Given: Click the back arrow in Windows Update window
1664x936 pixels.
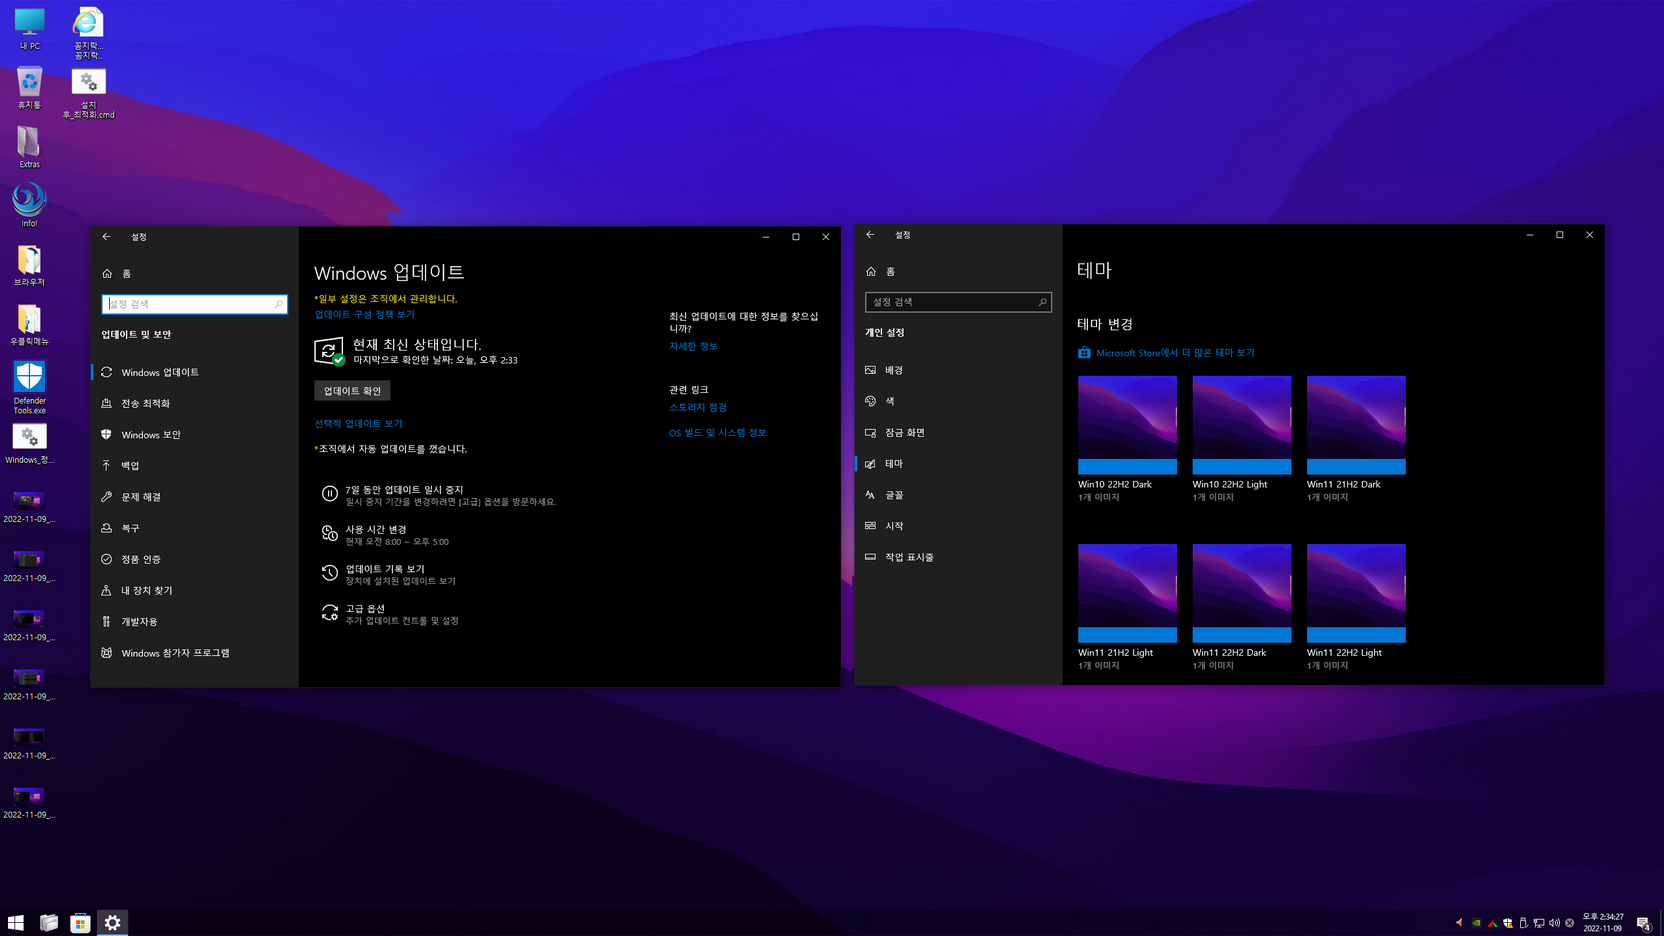Looking at the screenshot, I should (x=106, y=237).
